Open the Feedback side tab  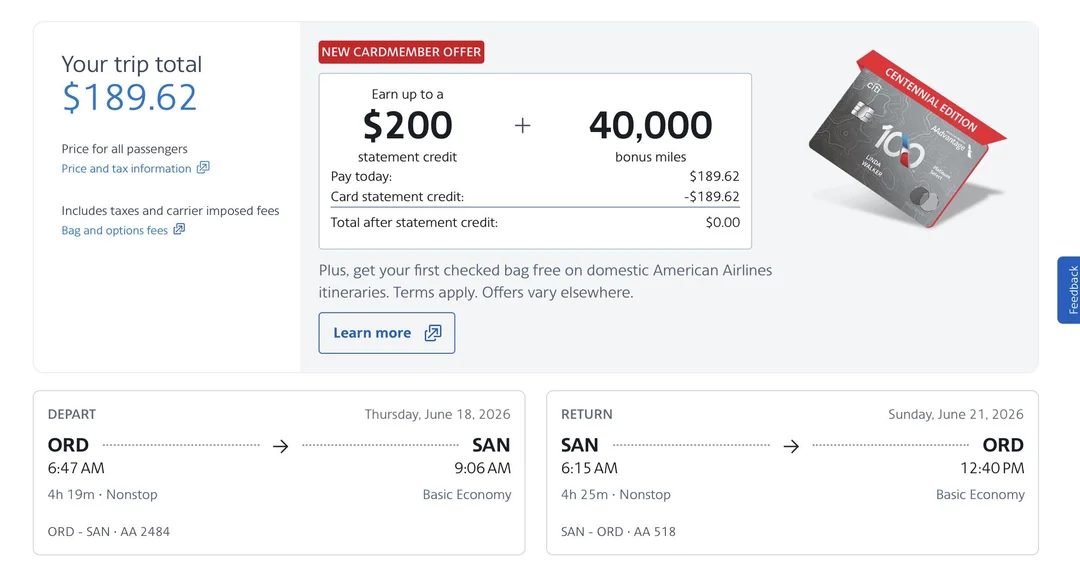(1068, 290)
